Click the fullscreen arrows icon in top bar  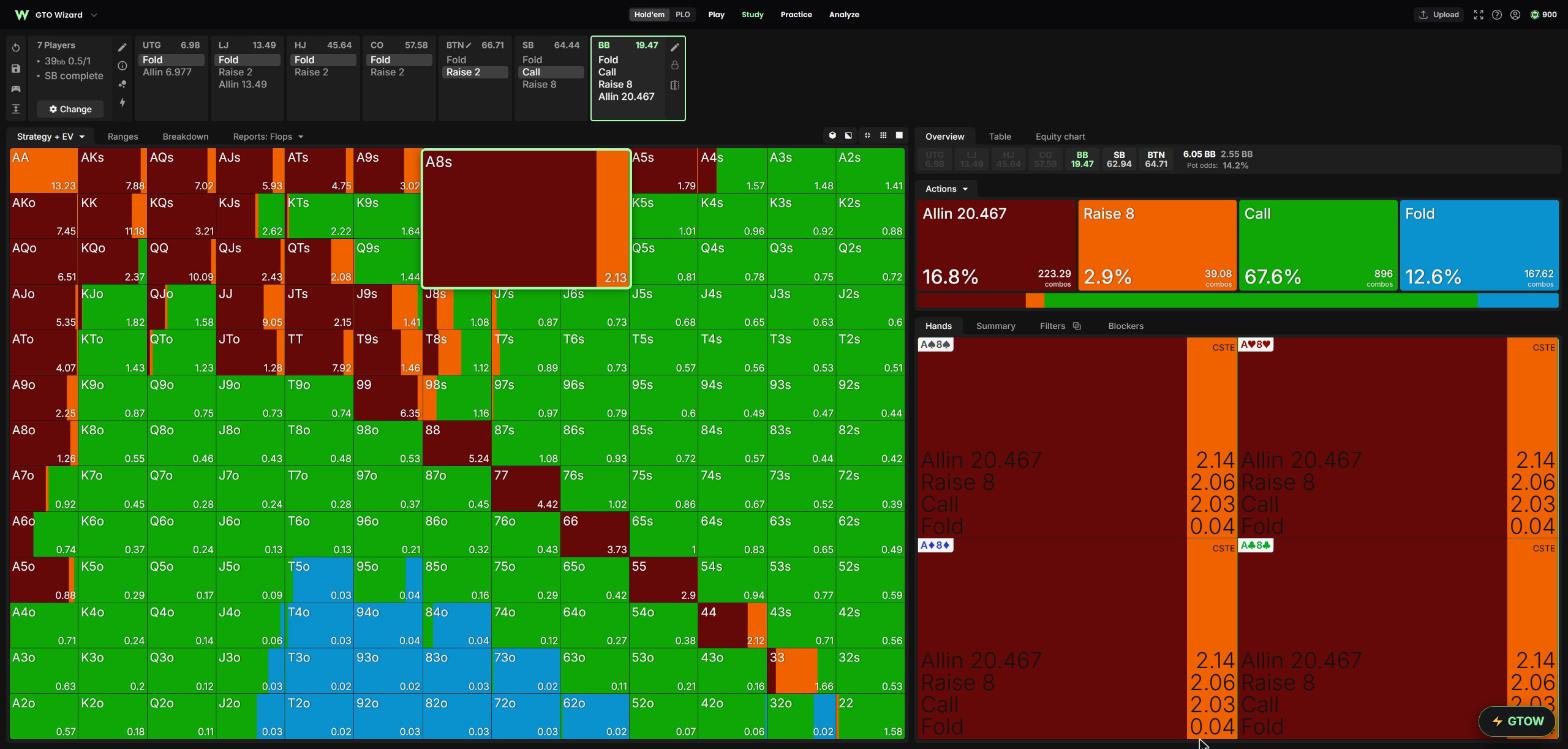[1478, 15]
